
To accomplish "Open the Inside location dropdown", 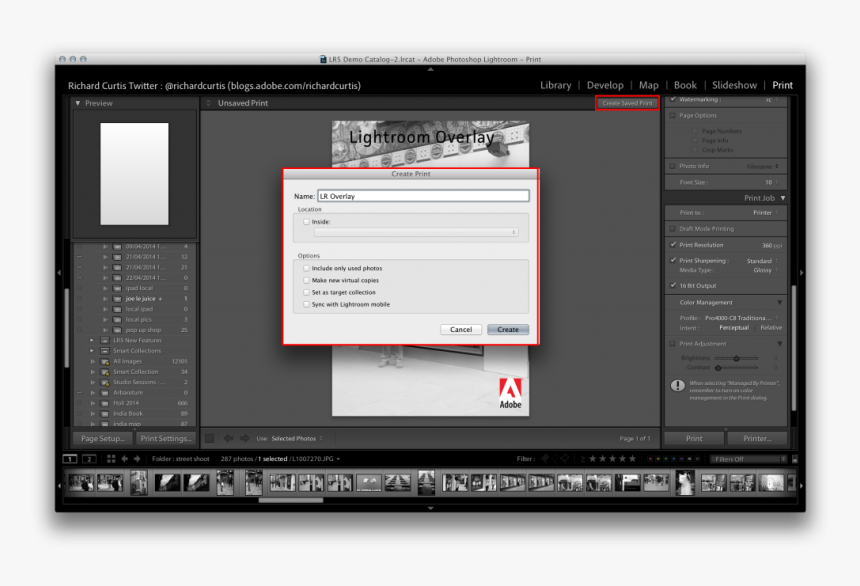I will pyautogui.click(x=415, y=233).
